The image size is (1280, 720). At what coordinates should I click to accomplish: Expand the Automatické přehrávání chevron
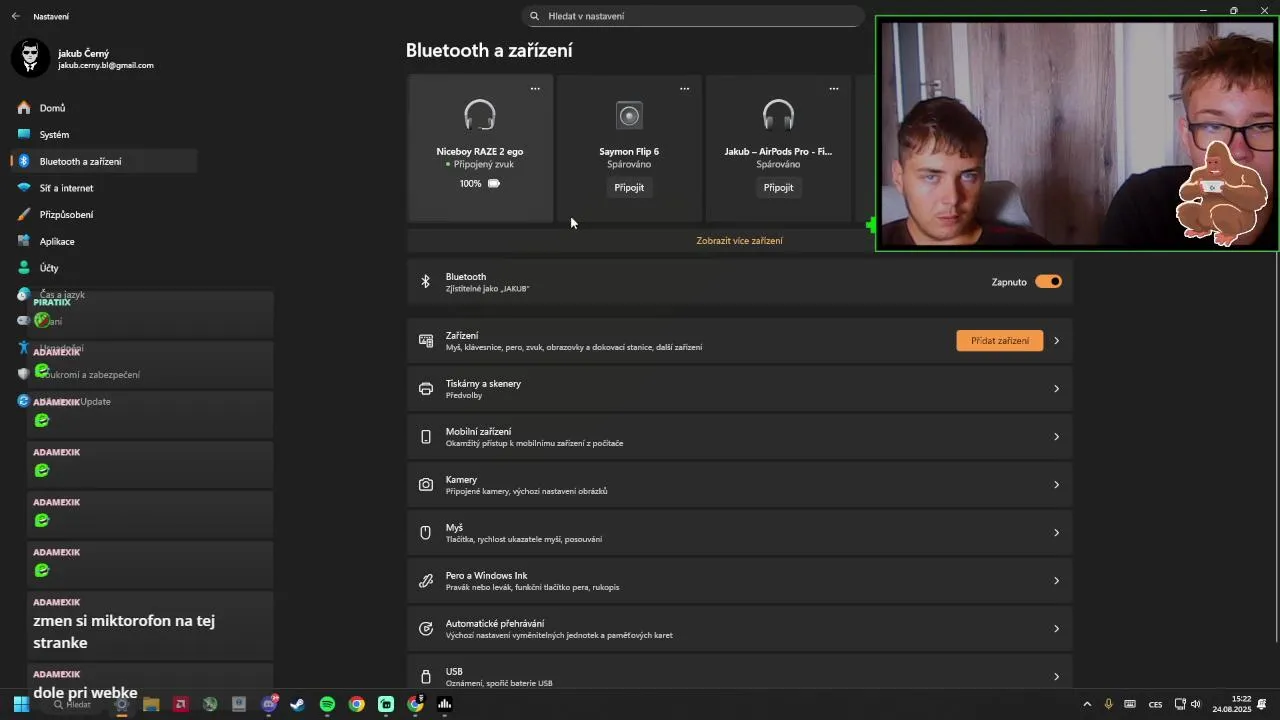[x=1056, y=629]
